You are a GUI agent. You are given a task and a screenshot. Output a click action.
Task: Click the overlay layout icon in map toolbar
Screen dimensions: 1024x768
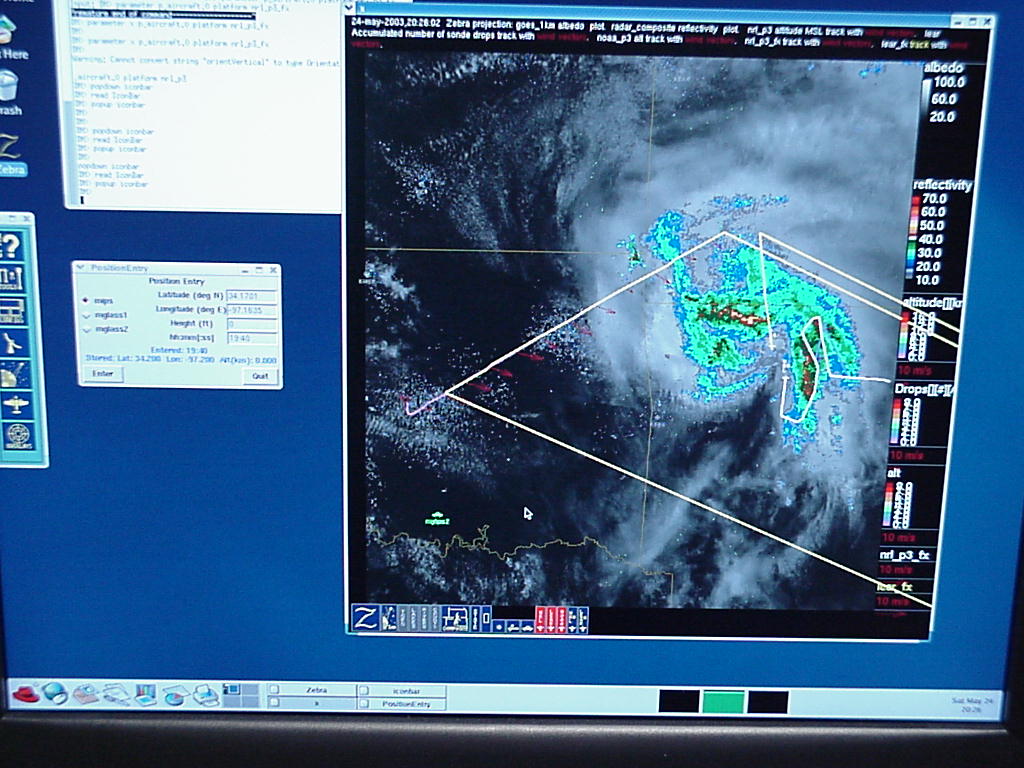click(x=455, y=618)
